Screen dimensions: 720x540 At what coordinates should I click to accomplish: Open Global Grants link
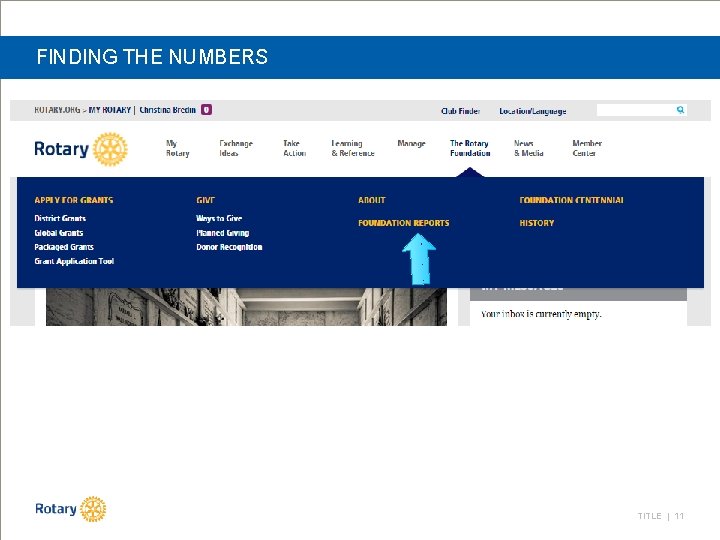pos(59,233)
